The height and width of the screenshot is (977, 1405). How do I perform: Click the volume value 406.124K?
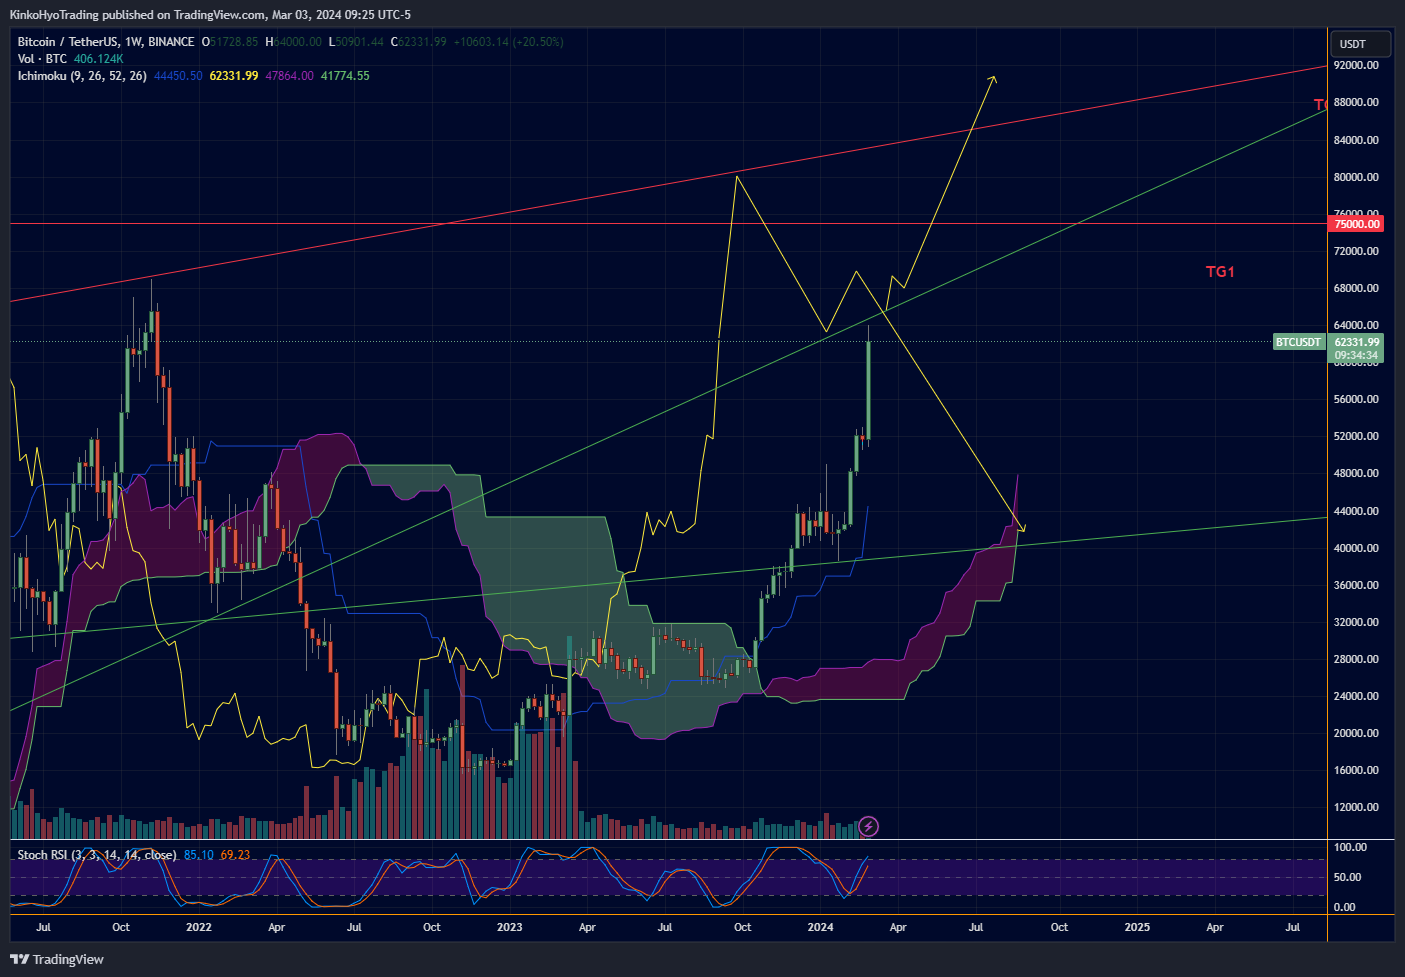[99, 59]
